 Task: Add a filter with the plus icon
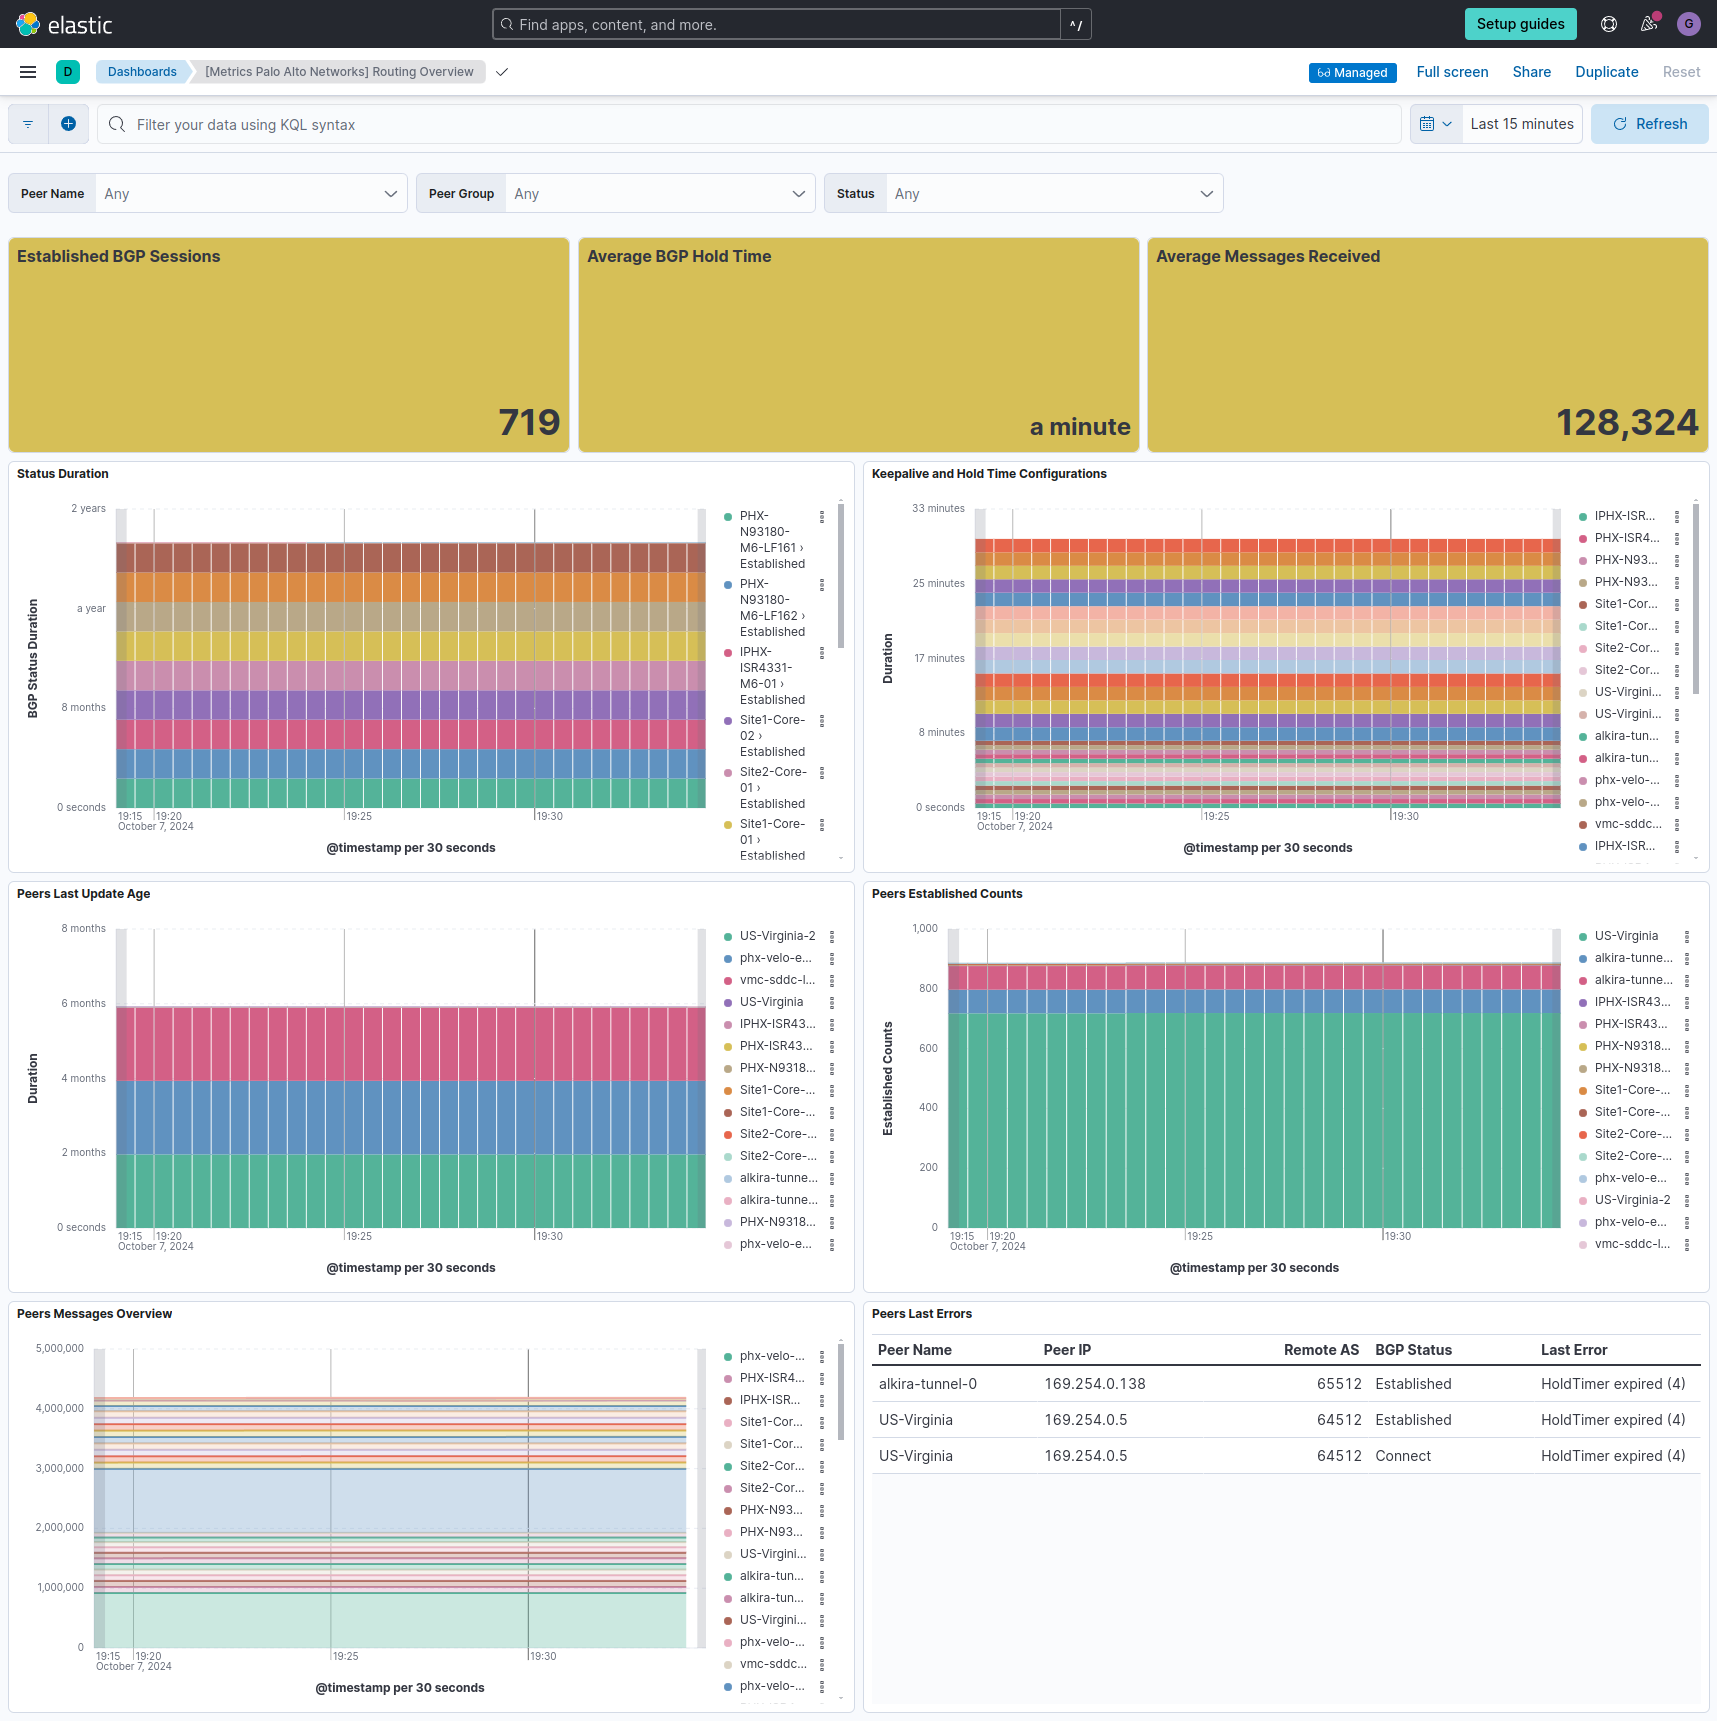(68, 124)
